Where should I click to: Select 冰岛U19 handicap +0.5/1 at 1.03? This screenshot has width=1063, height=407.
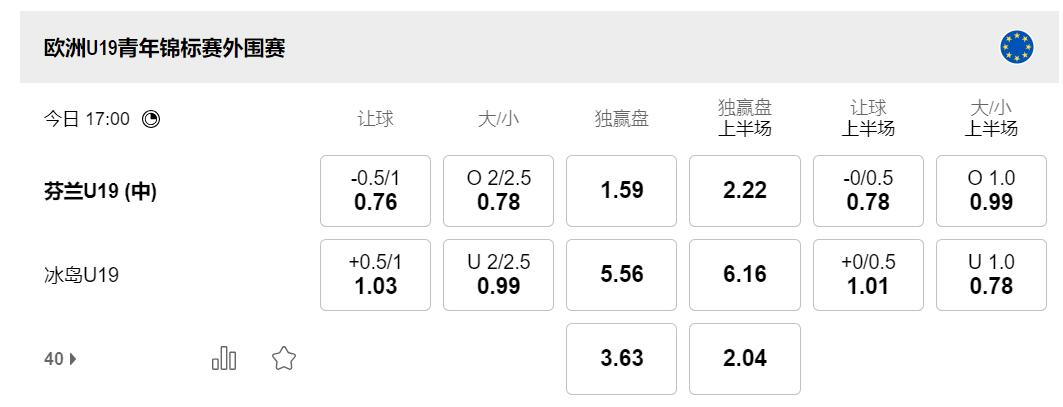coord(375,275)
